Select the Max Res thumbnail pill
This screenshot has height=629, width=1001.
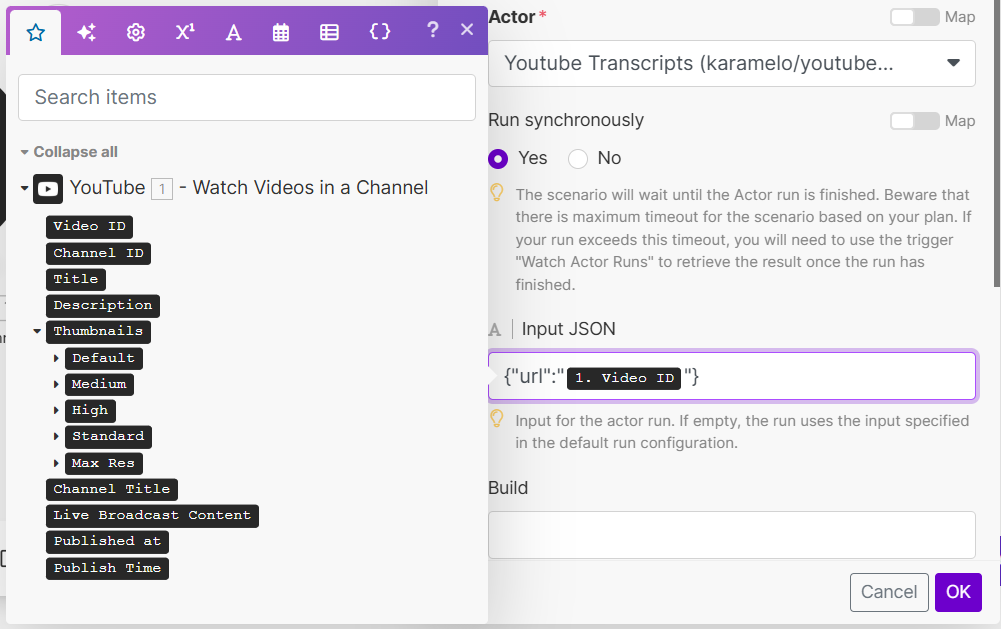[x=103, y=464]
